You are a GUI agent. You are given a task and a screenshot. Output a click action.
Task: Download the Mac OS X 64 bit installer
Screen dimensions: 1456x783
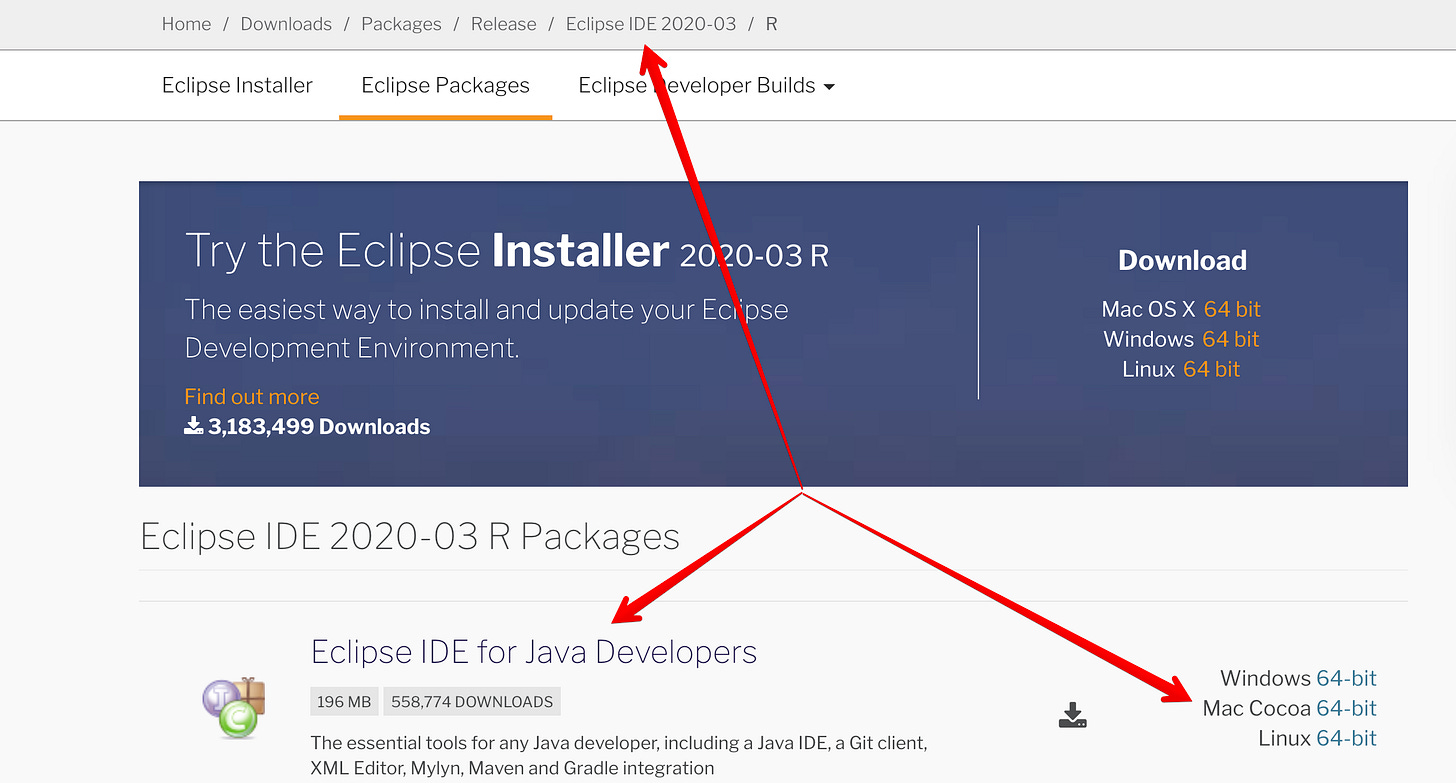coord(1232,309)
